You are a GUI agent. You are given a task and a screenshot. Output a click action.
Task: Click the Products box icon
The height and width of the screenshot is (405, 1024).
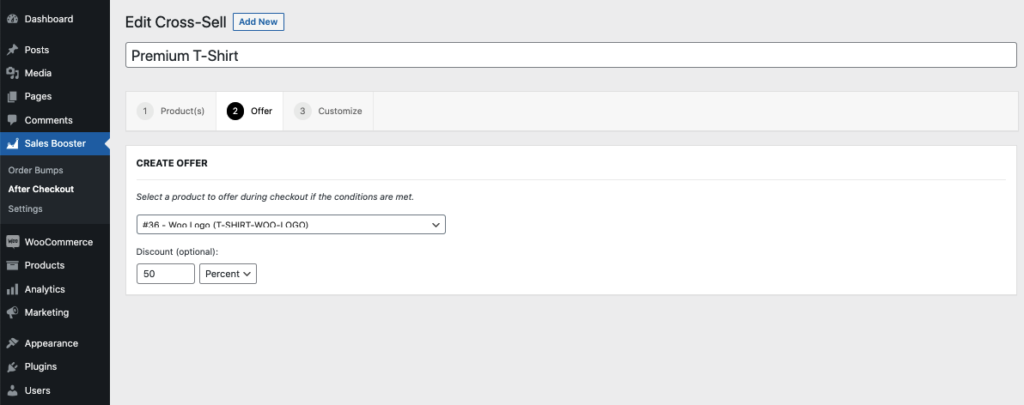(12, 265)
